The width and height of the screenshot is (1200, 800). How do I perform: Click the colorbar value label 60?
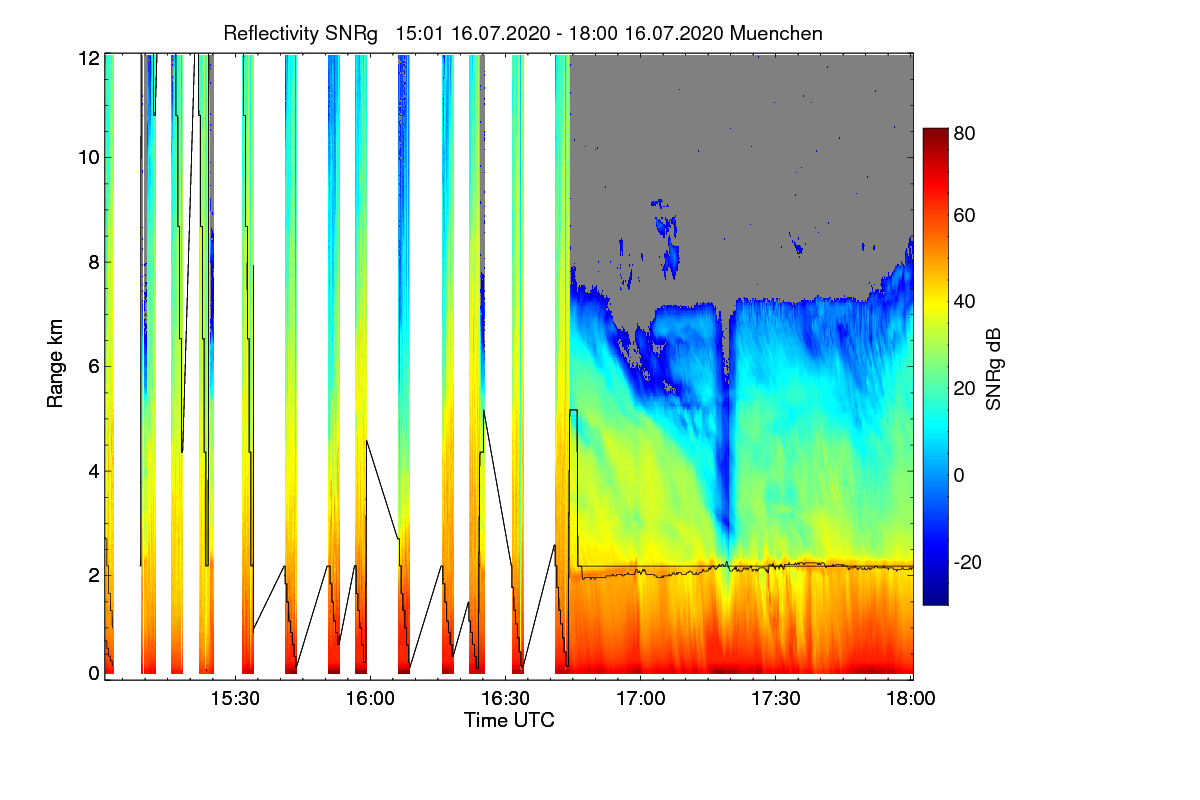(965, 216)
